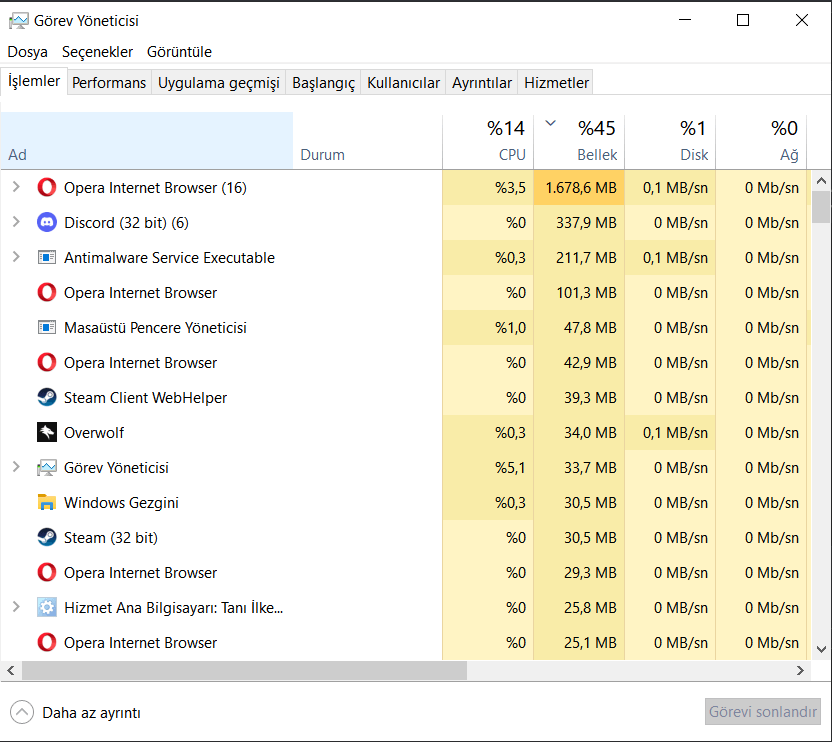The image size is (832, 742).
Task: Sort by the Durum column header
Action: pos(368,141)
